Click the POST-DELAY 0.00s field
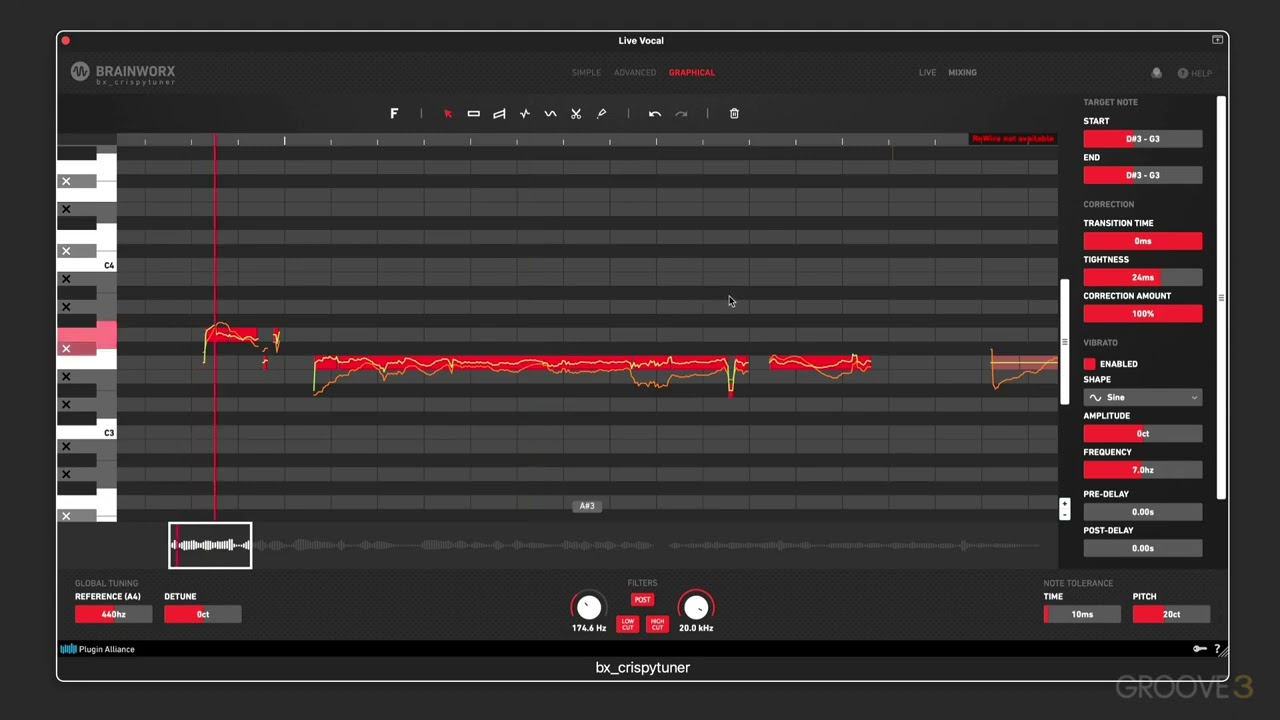The height and width of the screenshot is (720, 1280). click(x=1143, y=548)
